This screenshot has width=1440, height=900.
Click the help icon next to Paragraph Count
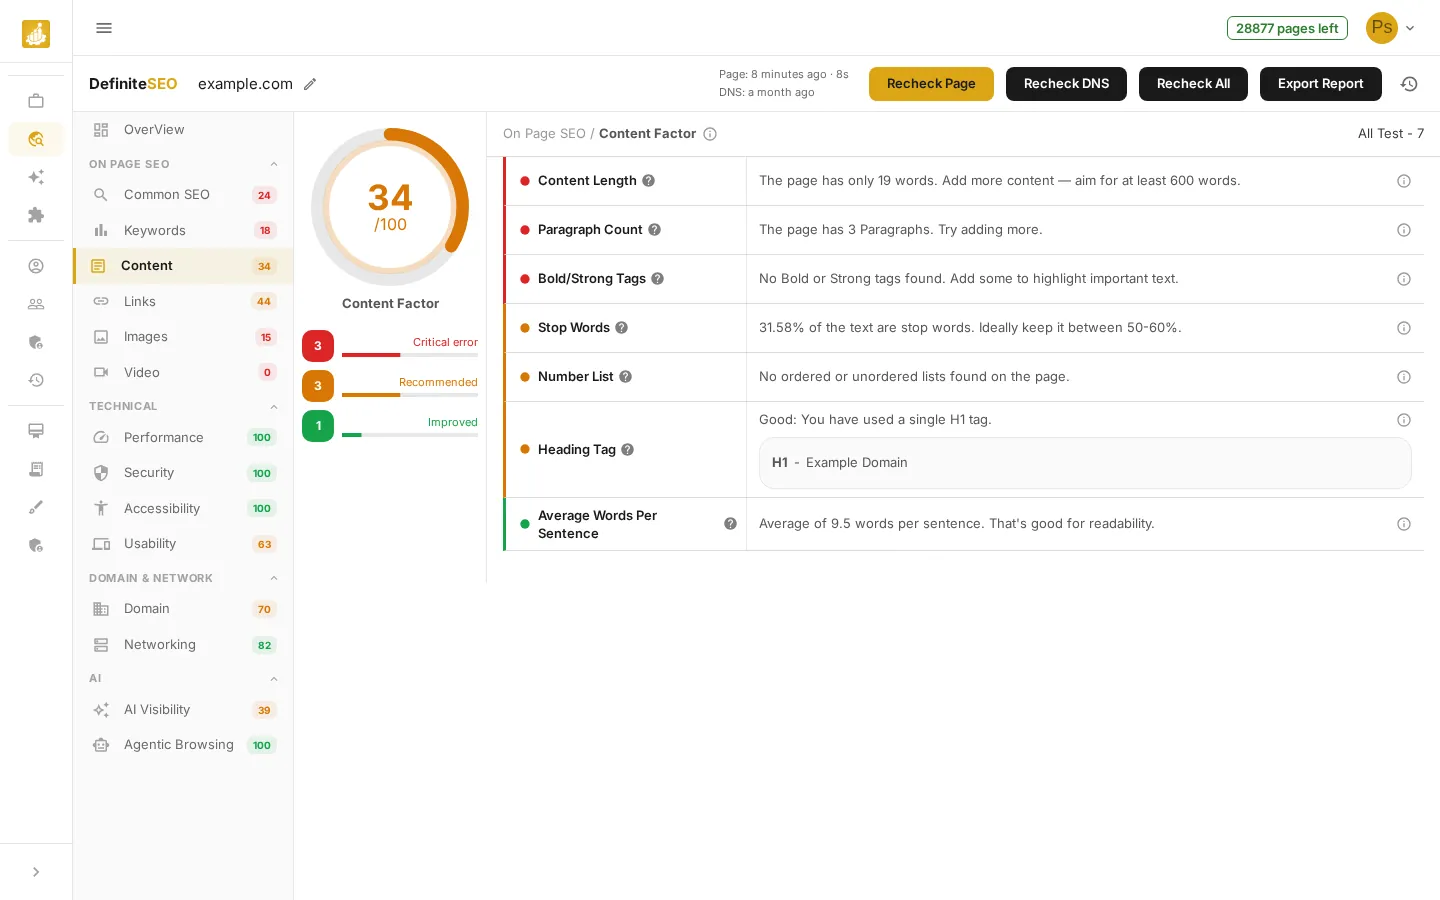click(654, 230)
